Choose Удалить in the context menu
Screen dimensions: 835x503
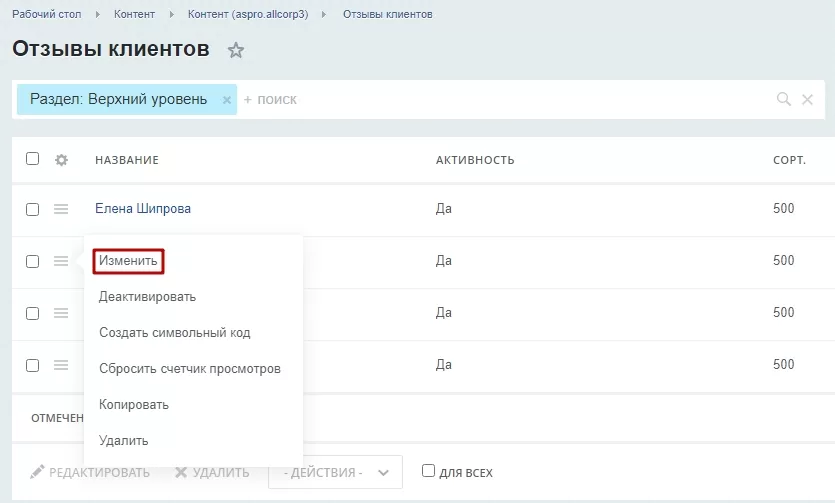[x=124, y=441]
